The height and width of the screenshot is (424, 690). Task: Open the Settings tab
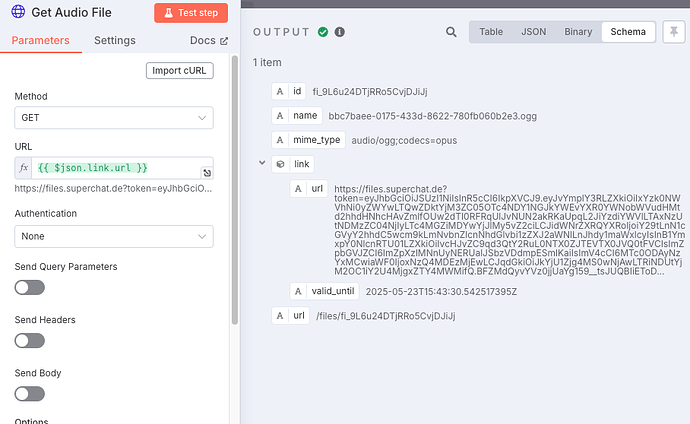pos(115,40)
